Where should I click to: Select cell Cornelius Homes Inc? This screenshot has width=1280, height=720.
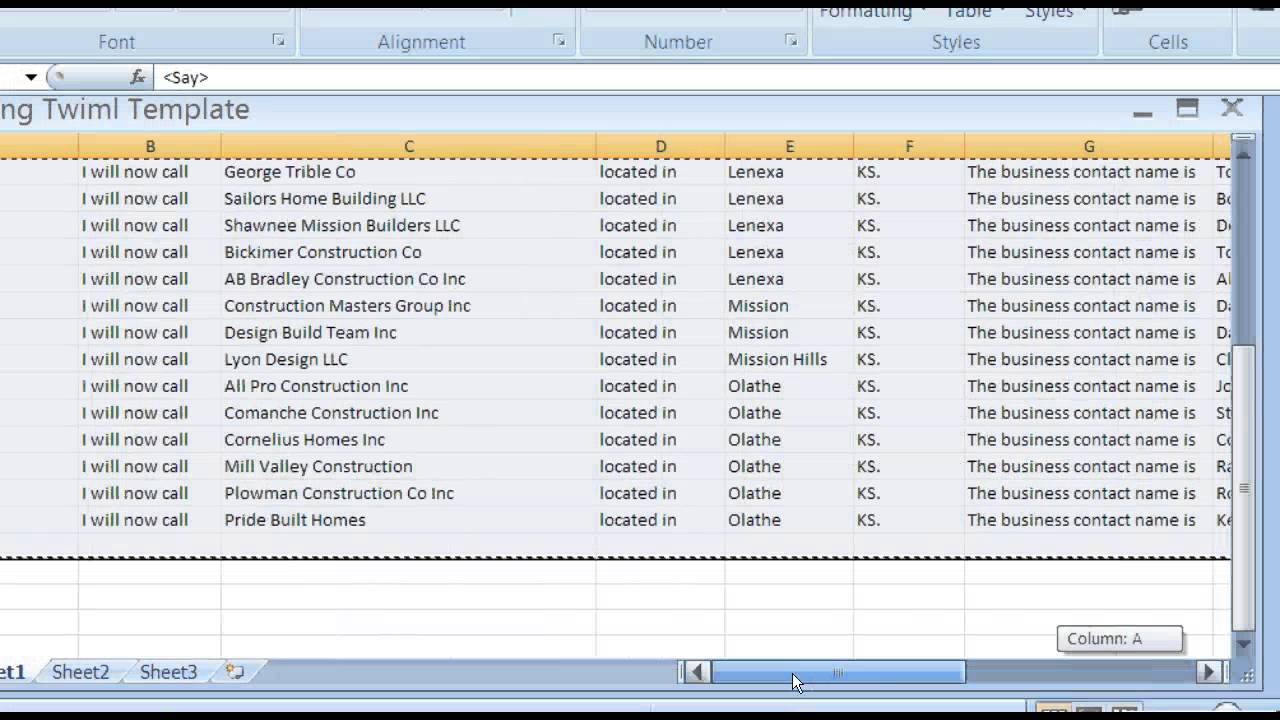click(x=409, y=440)
